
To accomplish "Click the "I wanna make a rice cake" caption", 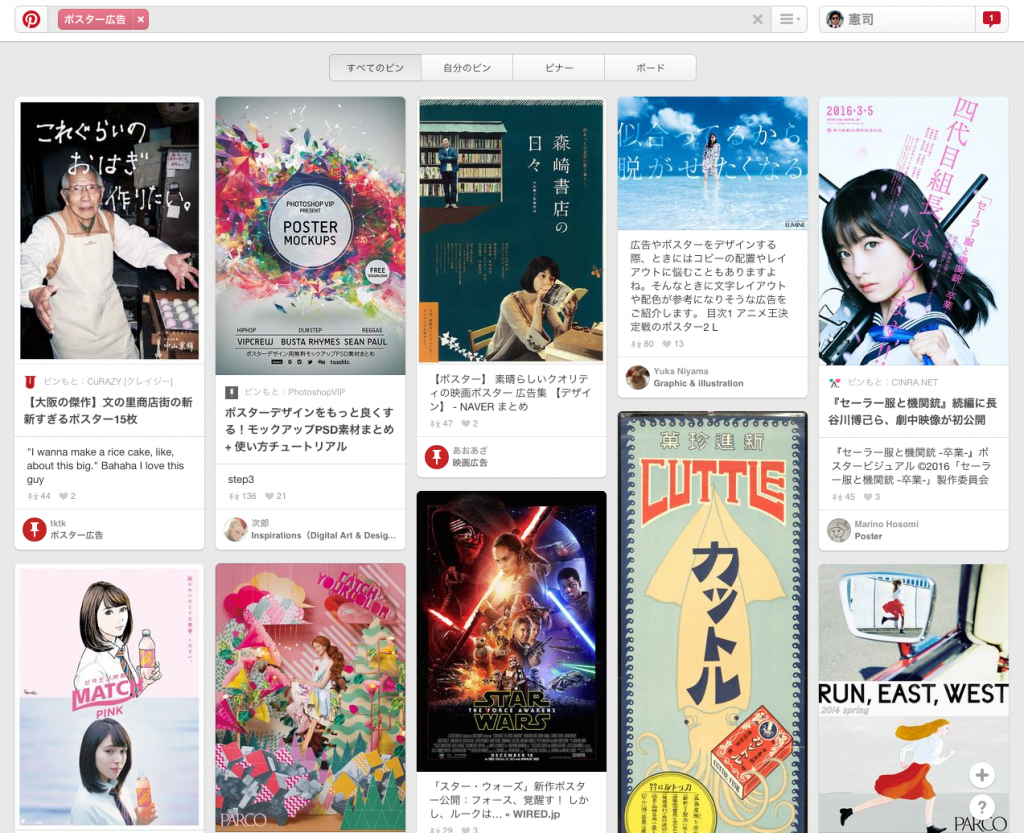I will [105, 465].
